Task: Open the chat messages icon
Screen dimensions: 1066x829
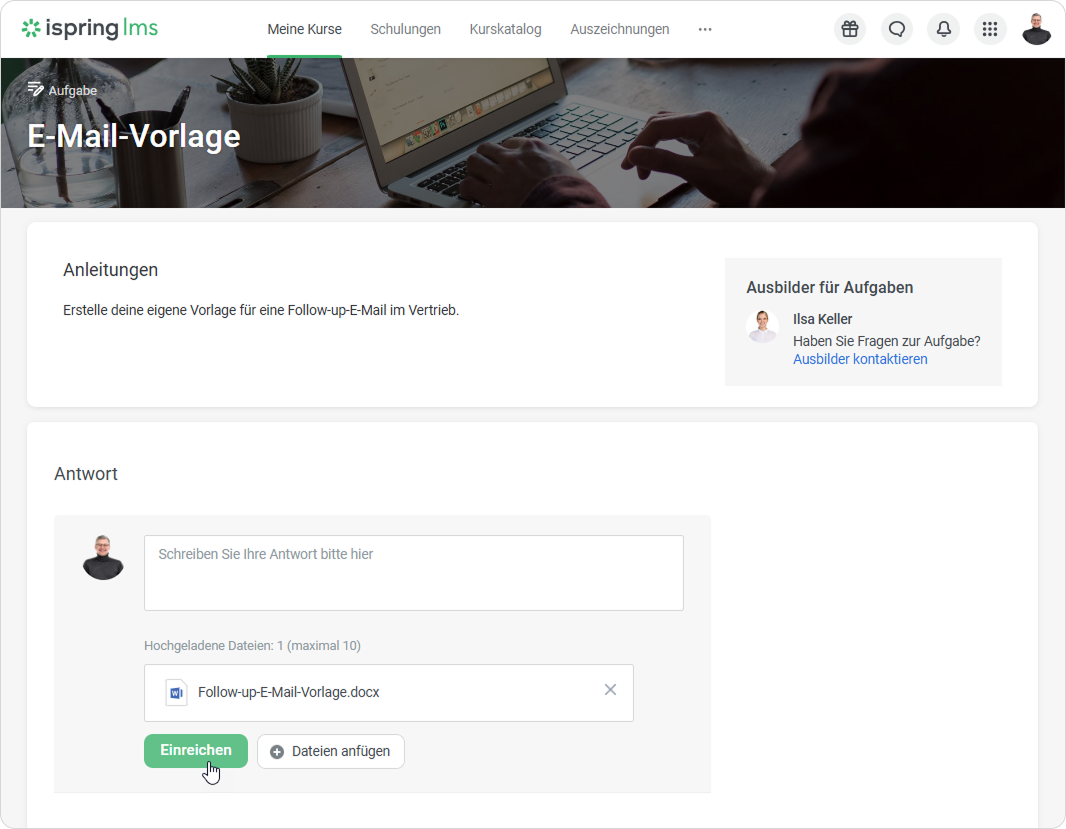Action: coord(897,29)
